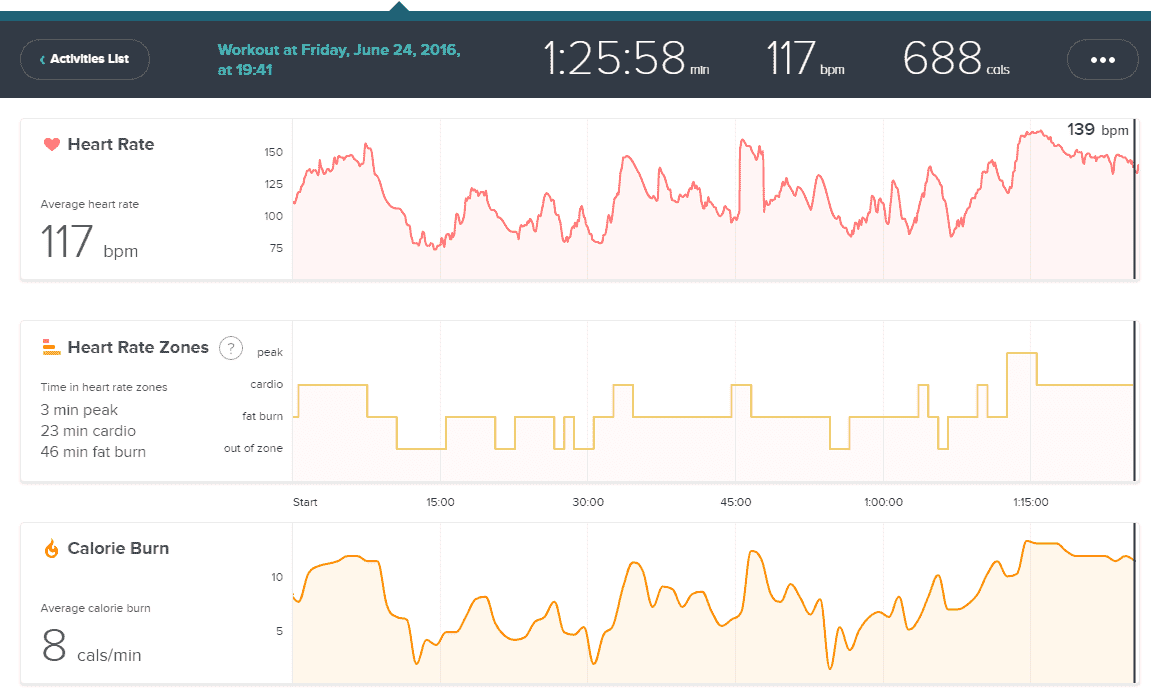Image resolution: width=1152 pixels, height=695 pixels.
Task: Click the back chevron in Activities List
Action: 42,60
